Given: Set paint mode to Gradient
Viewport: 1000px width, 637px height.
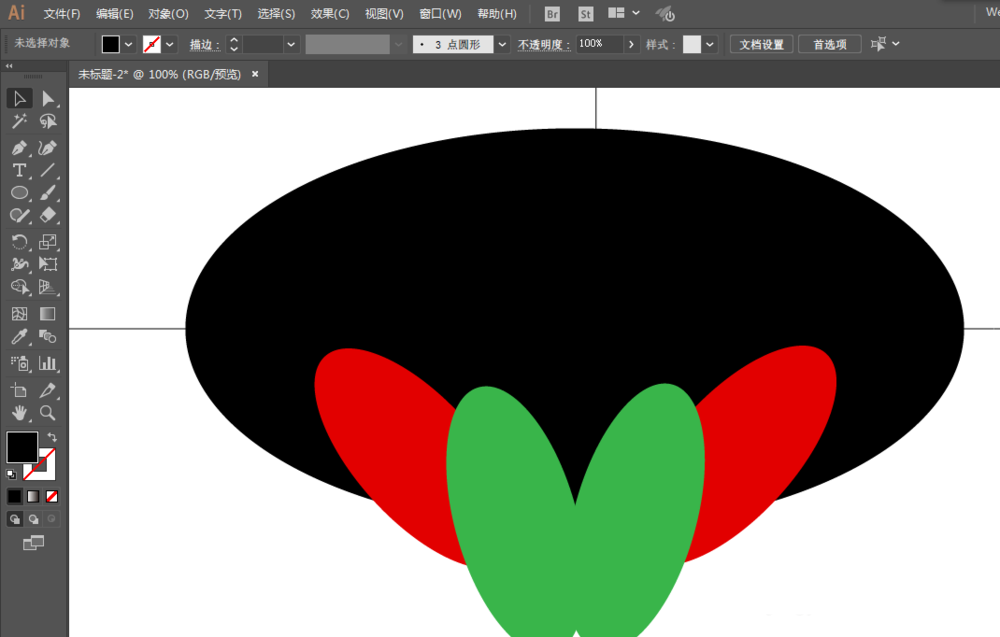Looking at the screenshot, I should [33, 496].
